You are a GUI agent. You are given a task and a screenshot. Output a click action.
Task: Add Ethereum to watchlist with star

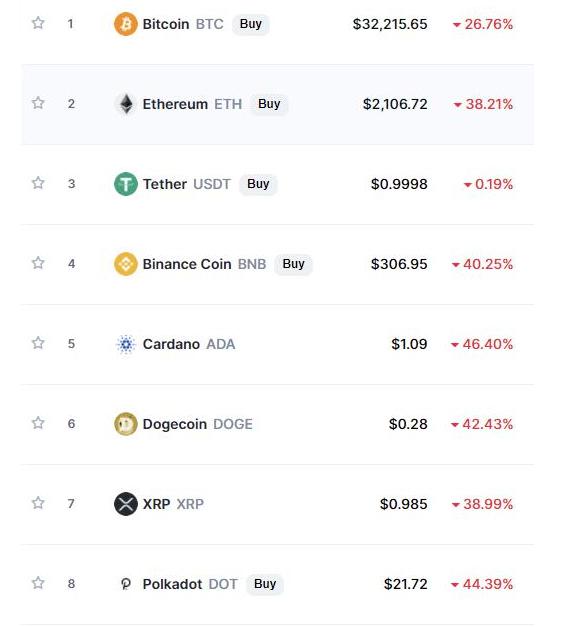pos(38,103)
